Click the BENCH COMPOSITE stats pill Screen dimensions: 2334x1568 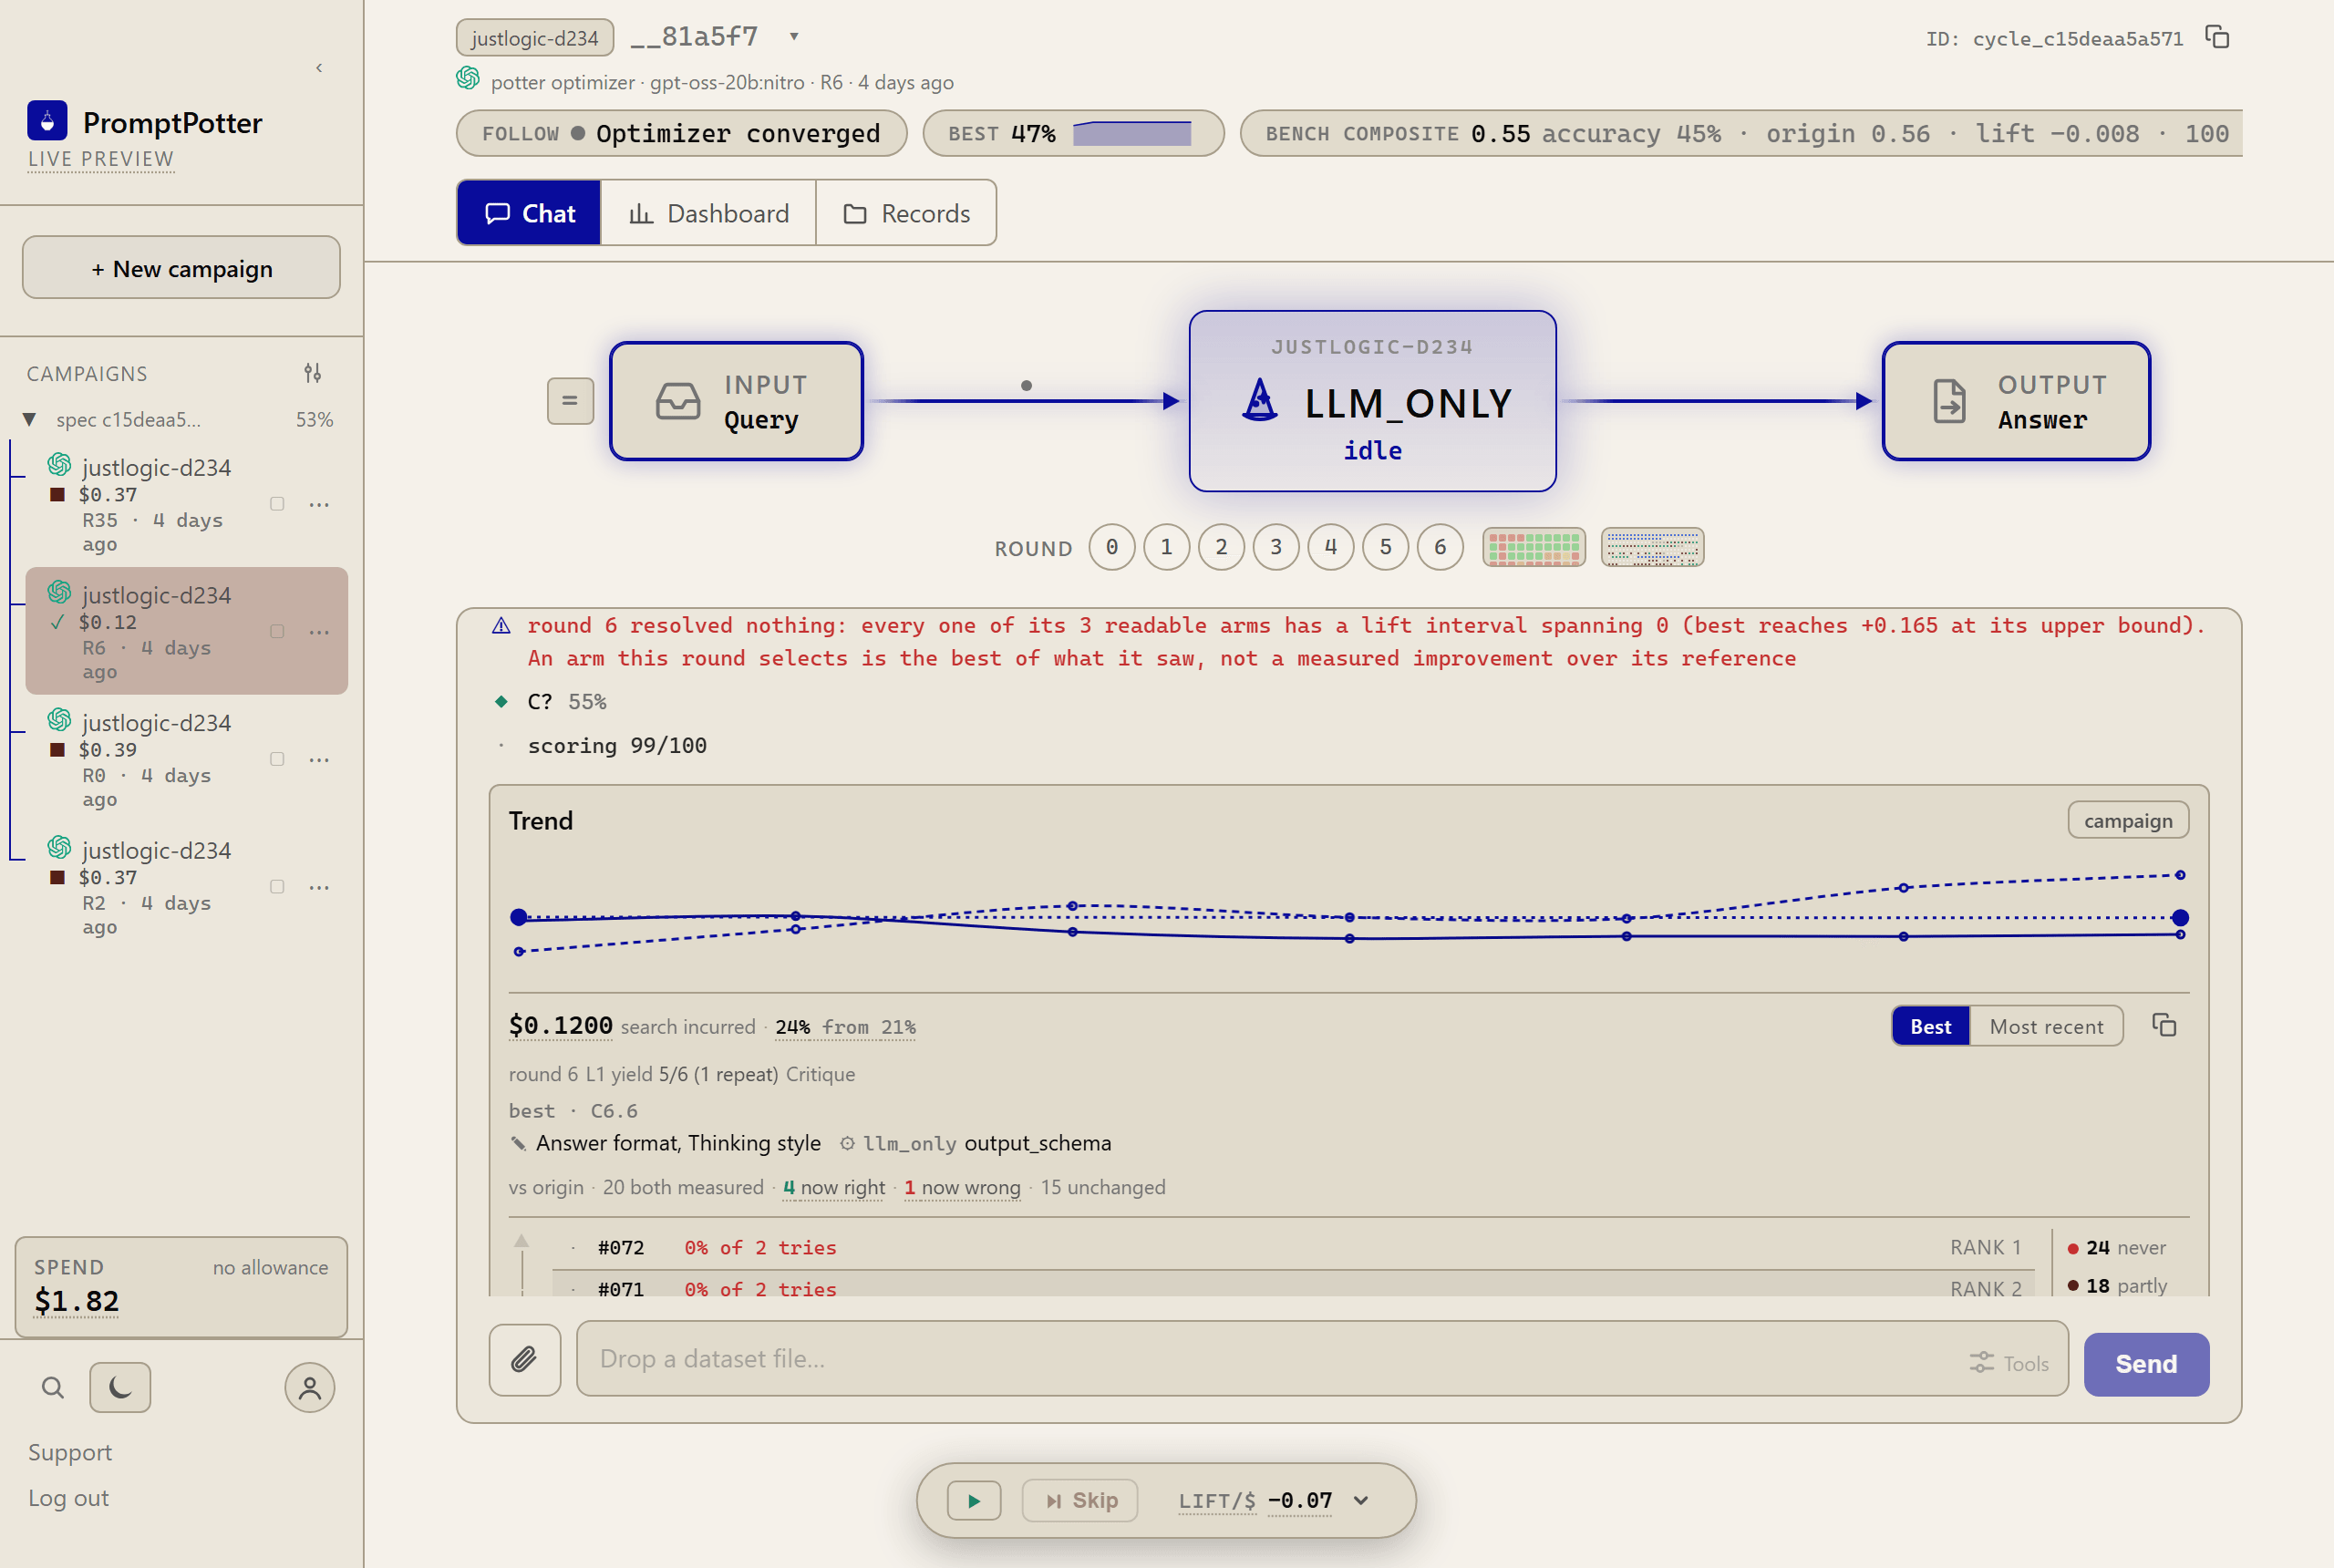tap(1741, 133)
